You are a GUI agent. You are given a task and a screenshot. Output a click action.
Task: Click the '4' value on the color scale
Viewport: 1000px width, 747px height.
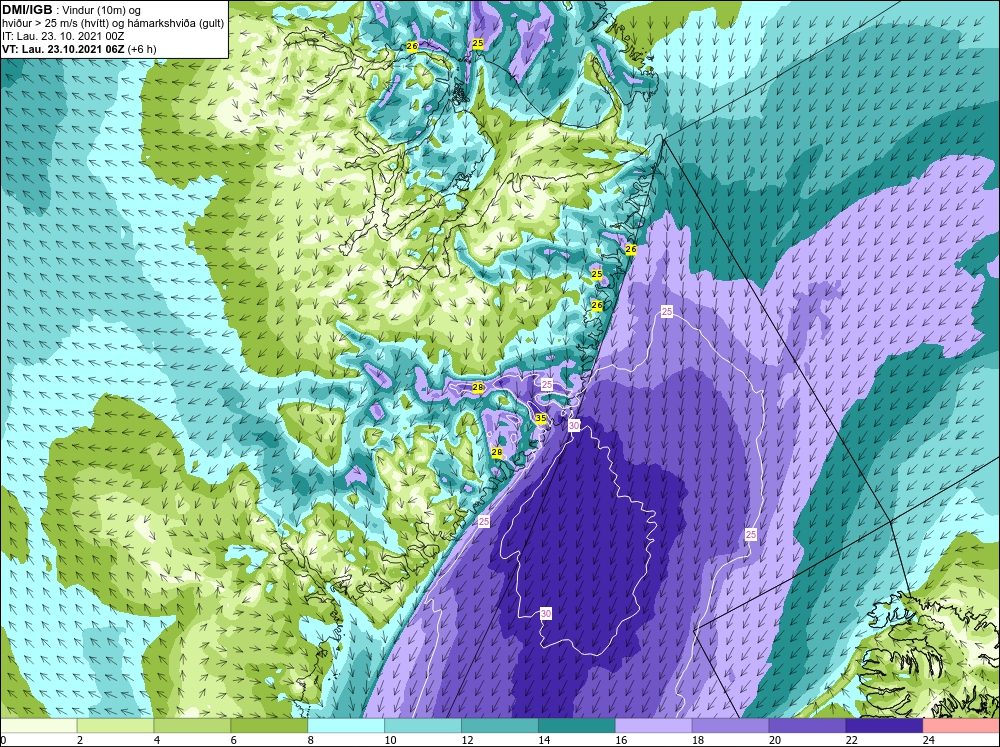point(157,740)
